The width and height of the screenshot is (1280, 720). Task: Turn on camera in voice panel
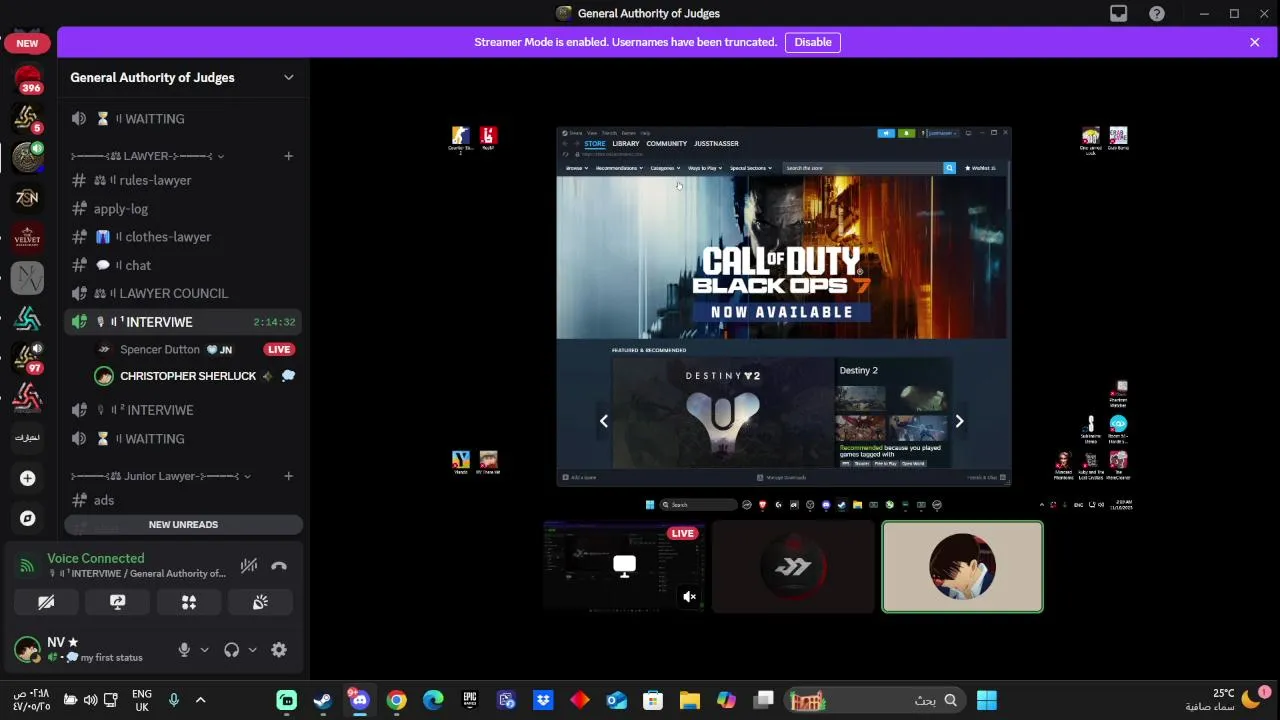(46, 602)
